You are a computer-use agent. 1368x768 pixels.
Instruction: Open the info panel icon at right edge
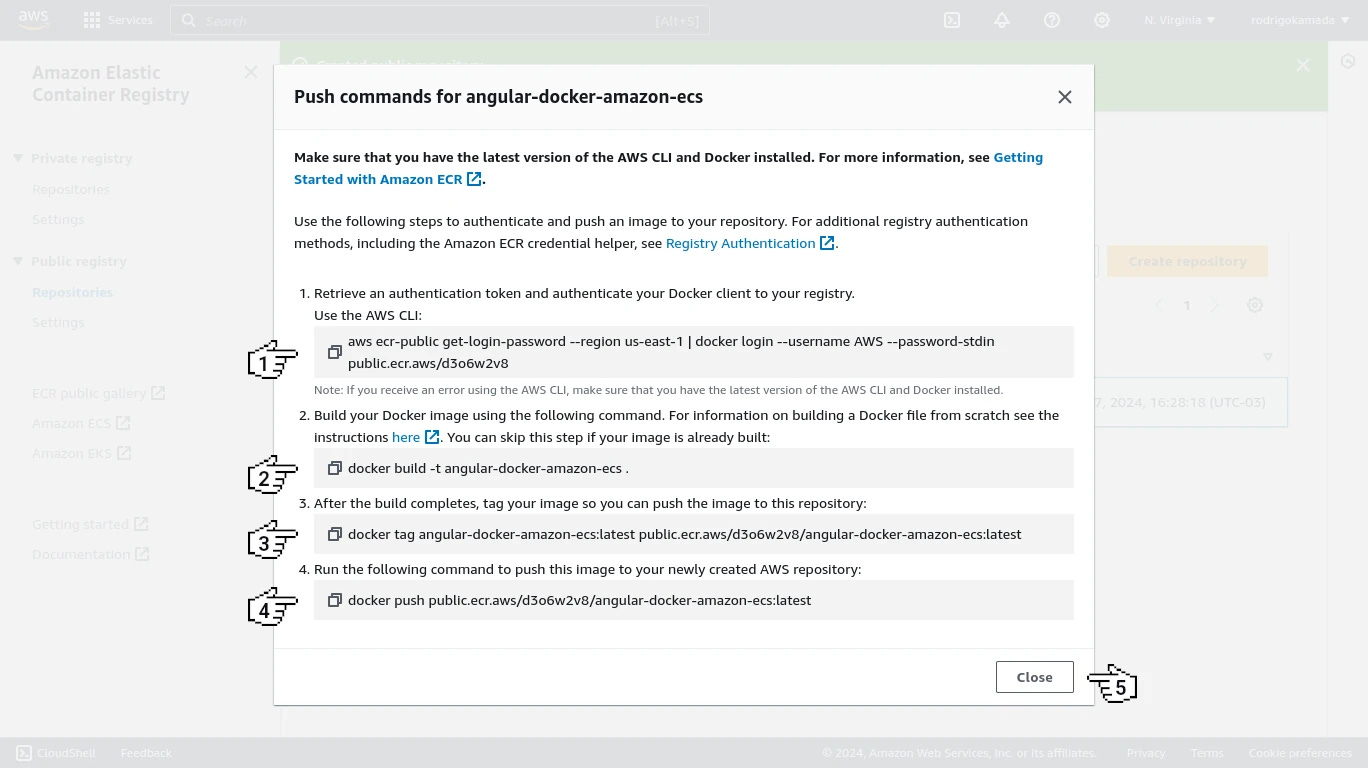[x=1348, y=62]
